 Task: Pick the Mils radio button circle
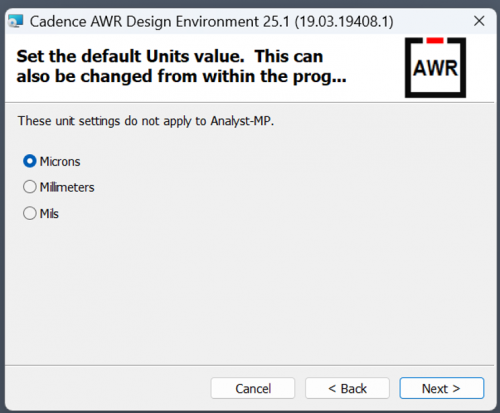click(x=30, y=213)
